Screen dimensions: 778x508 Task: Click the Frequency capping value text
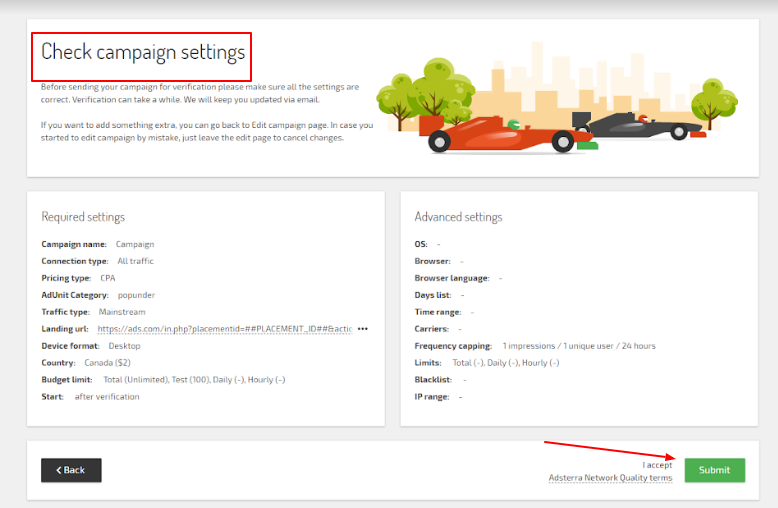579,346
